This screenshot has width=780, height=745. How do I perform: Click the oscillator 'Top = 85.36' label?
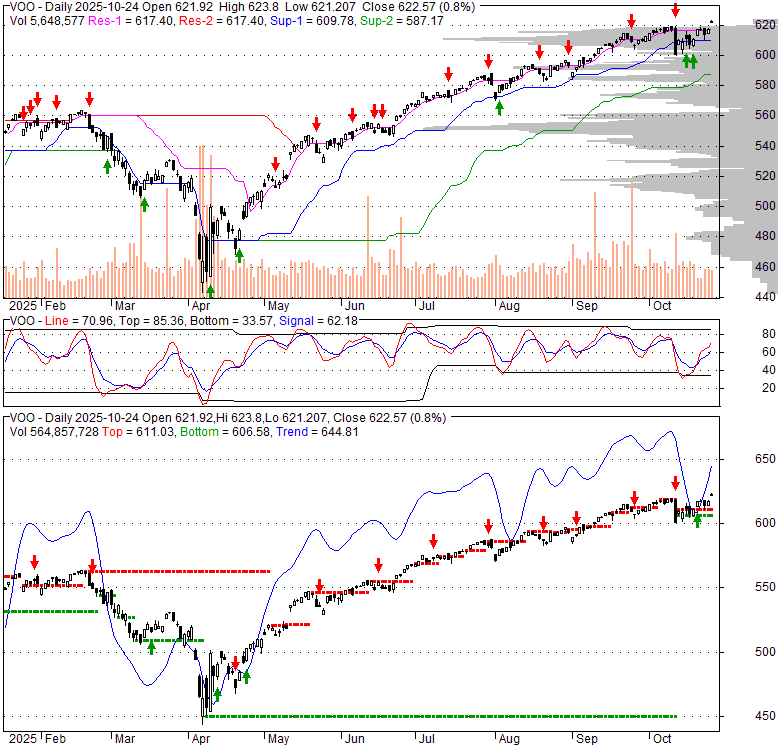(152, 321)
